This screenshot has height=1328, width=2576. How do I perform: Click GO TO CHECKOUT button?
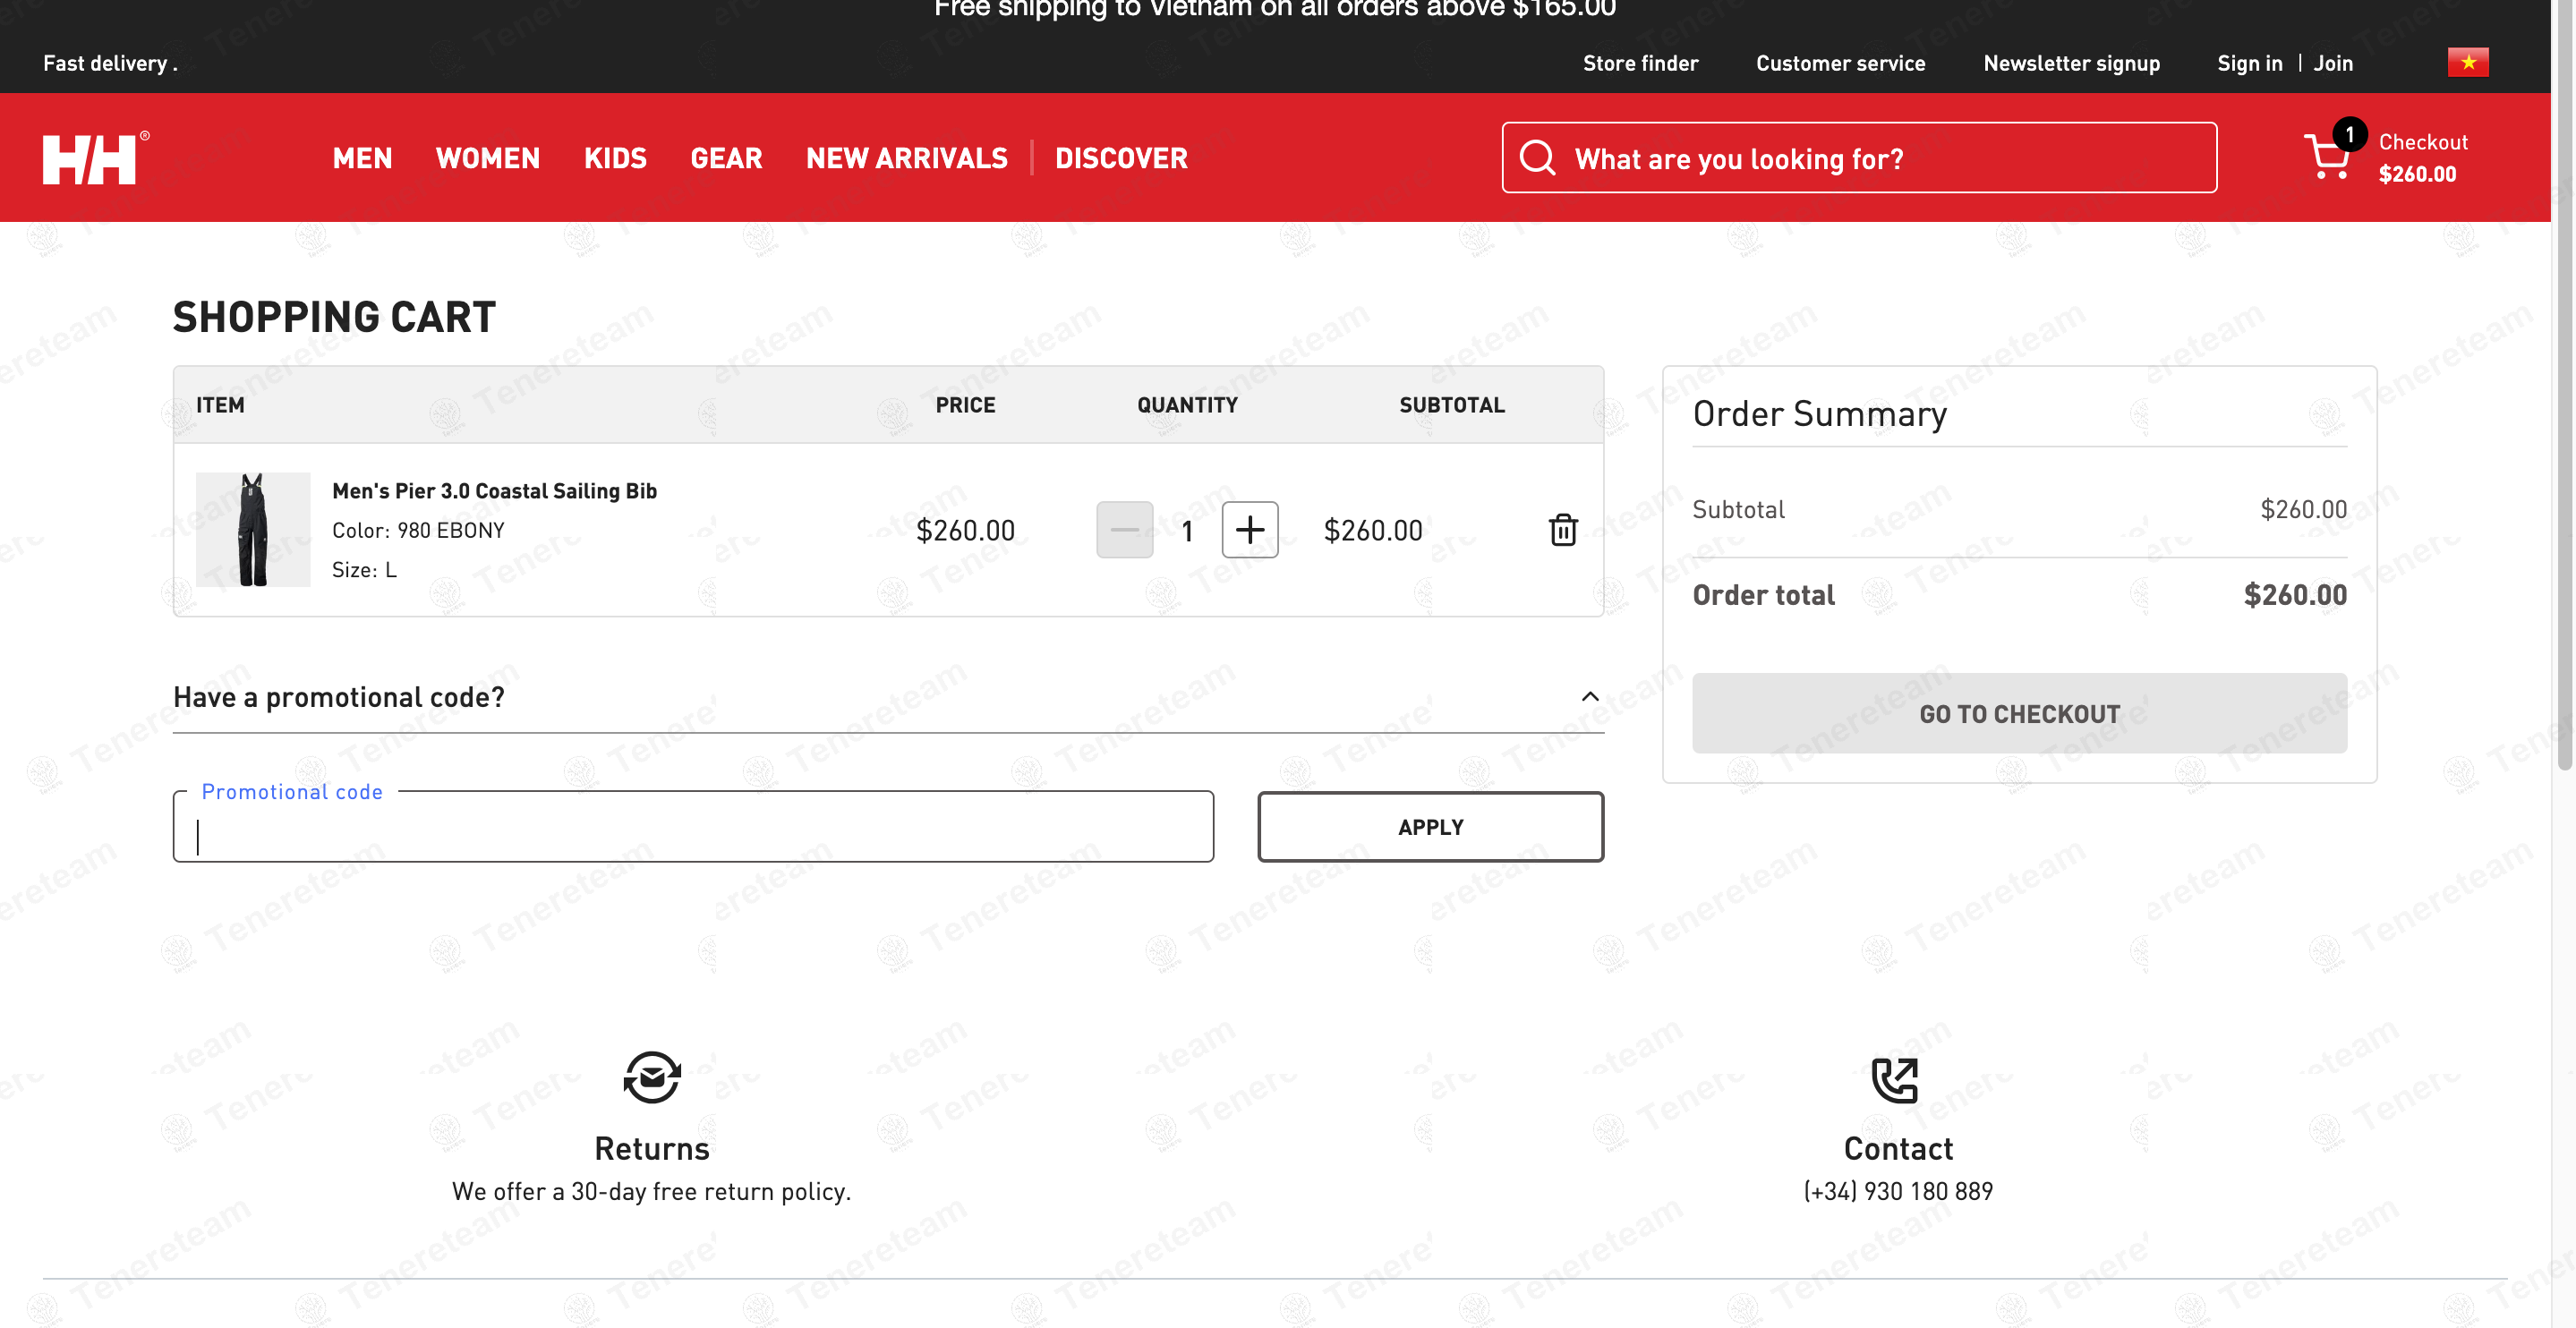2019,713
